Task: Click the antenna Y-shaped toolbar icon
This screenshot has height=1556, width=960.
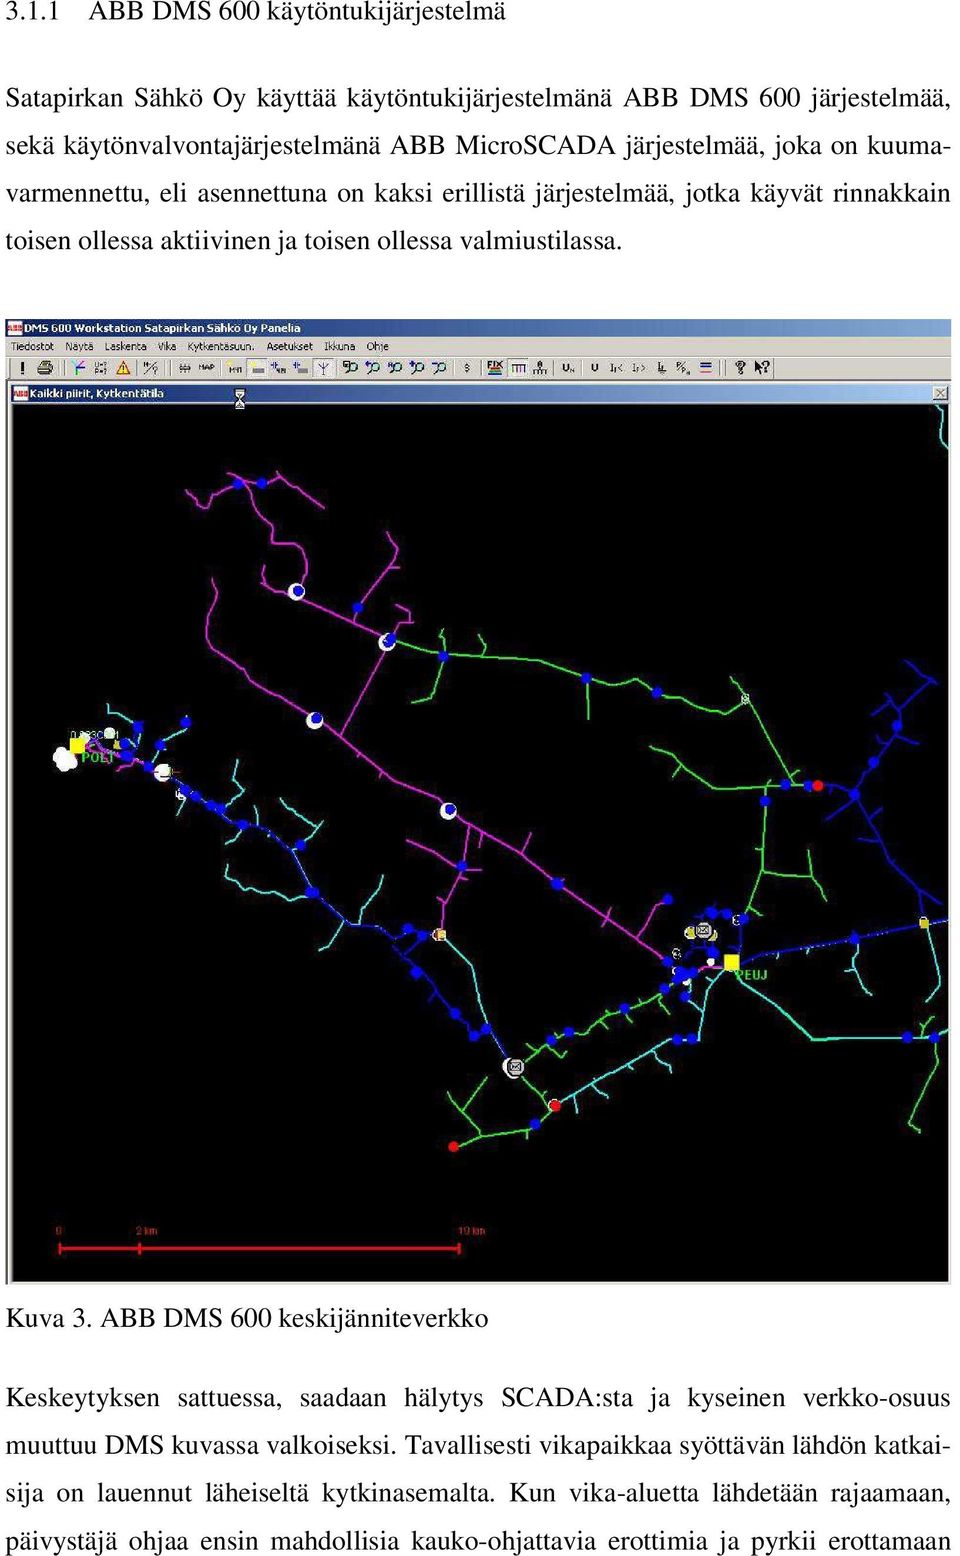Action: click(323, 368)
